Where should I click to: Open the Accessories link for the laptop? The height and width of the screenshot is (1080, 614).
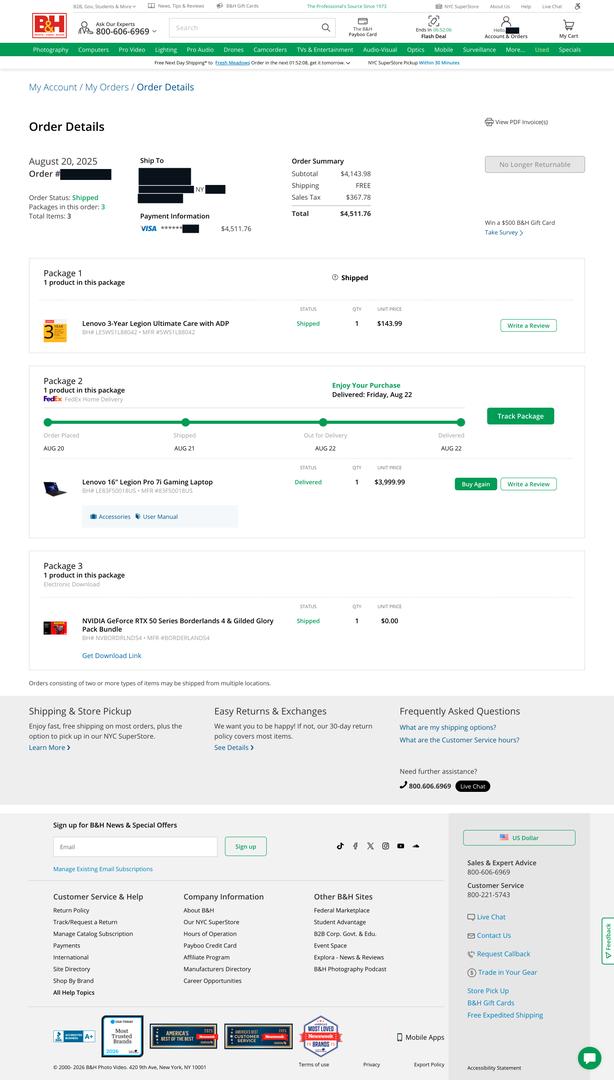tap(110, 517)
